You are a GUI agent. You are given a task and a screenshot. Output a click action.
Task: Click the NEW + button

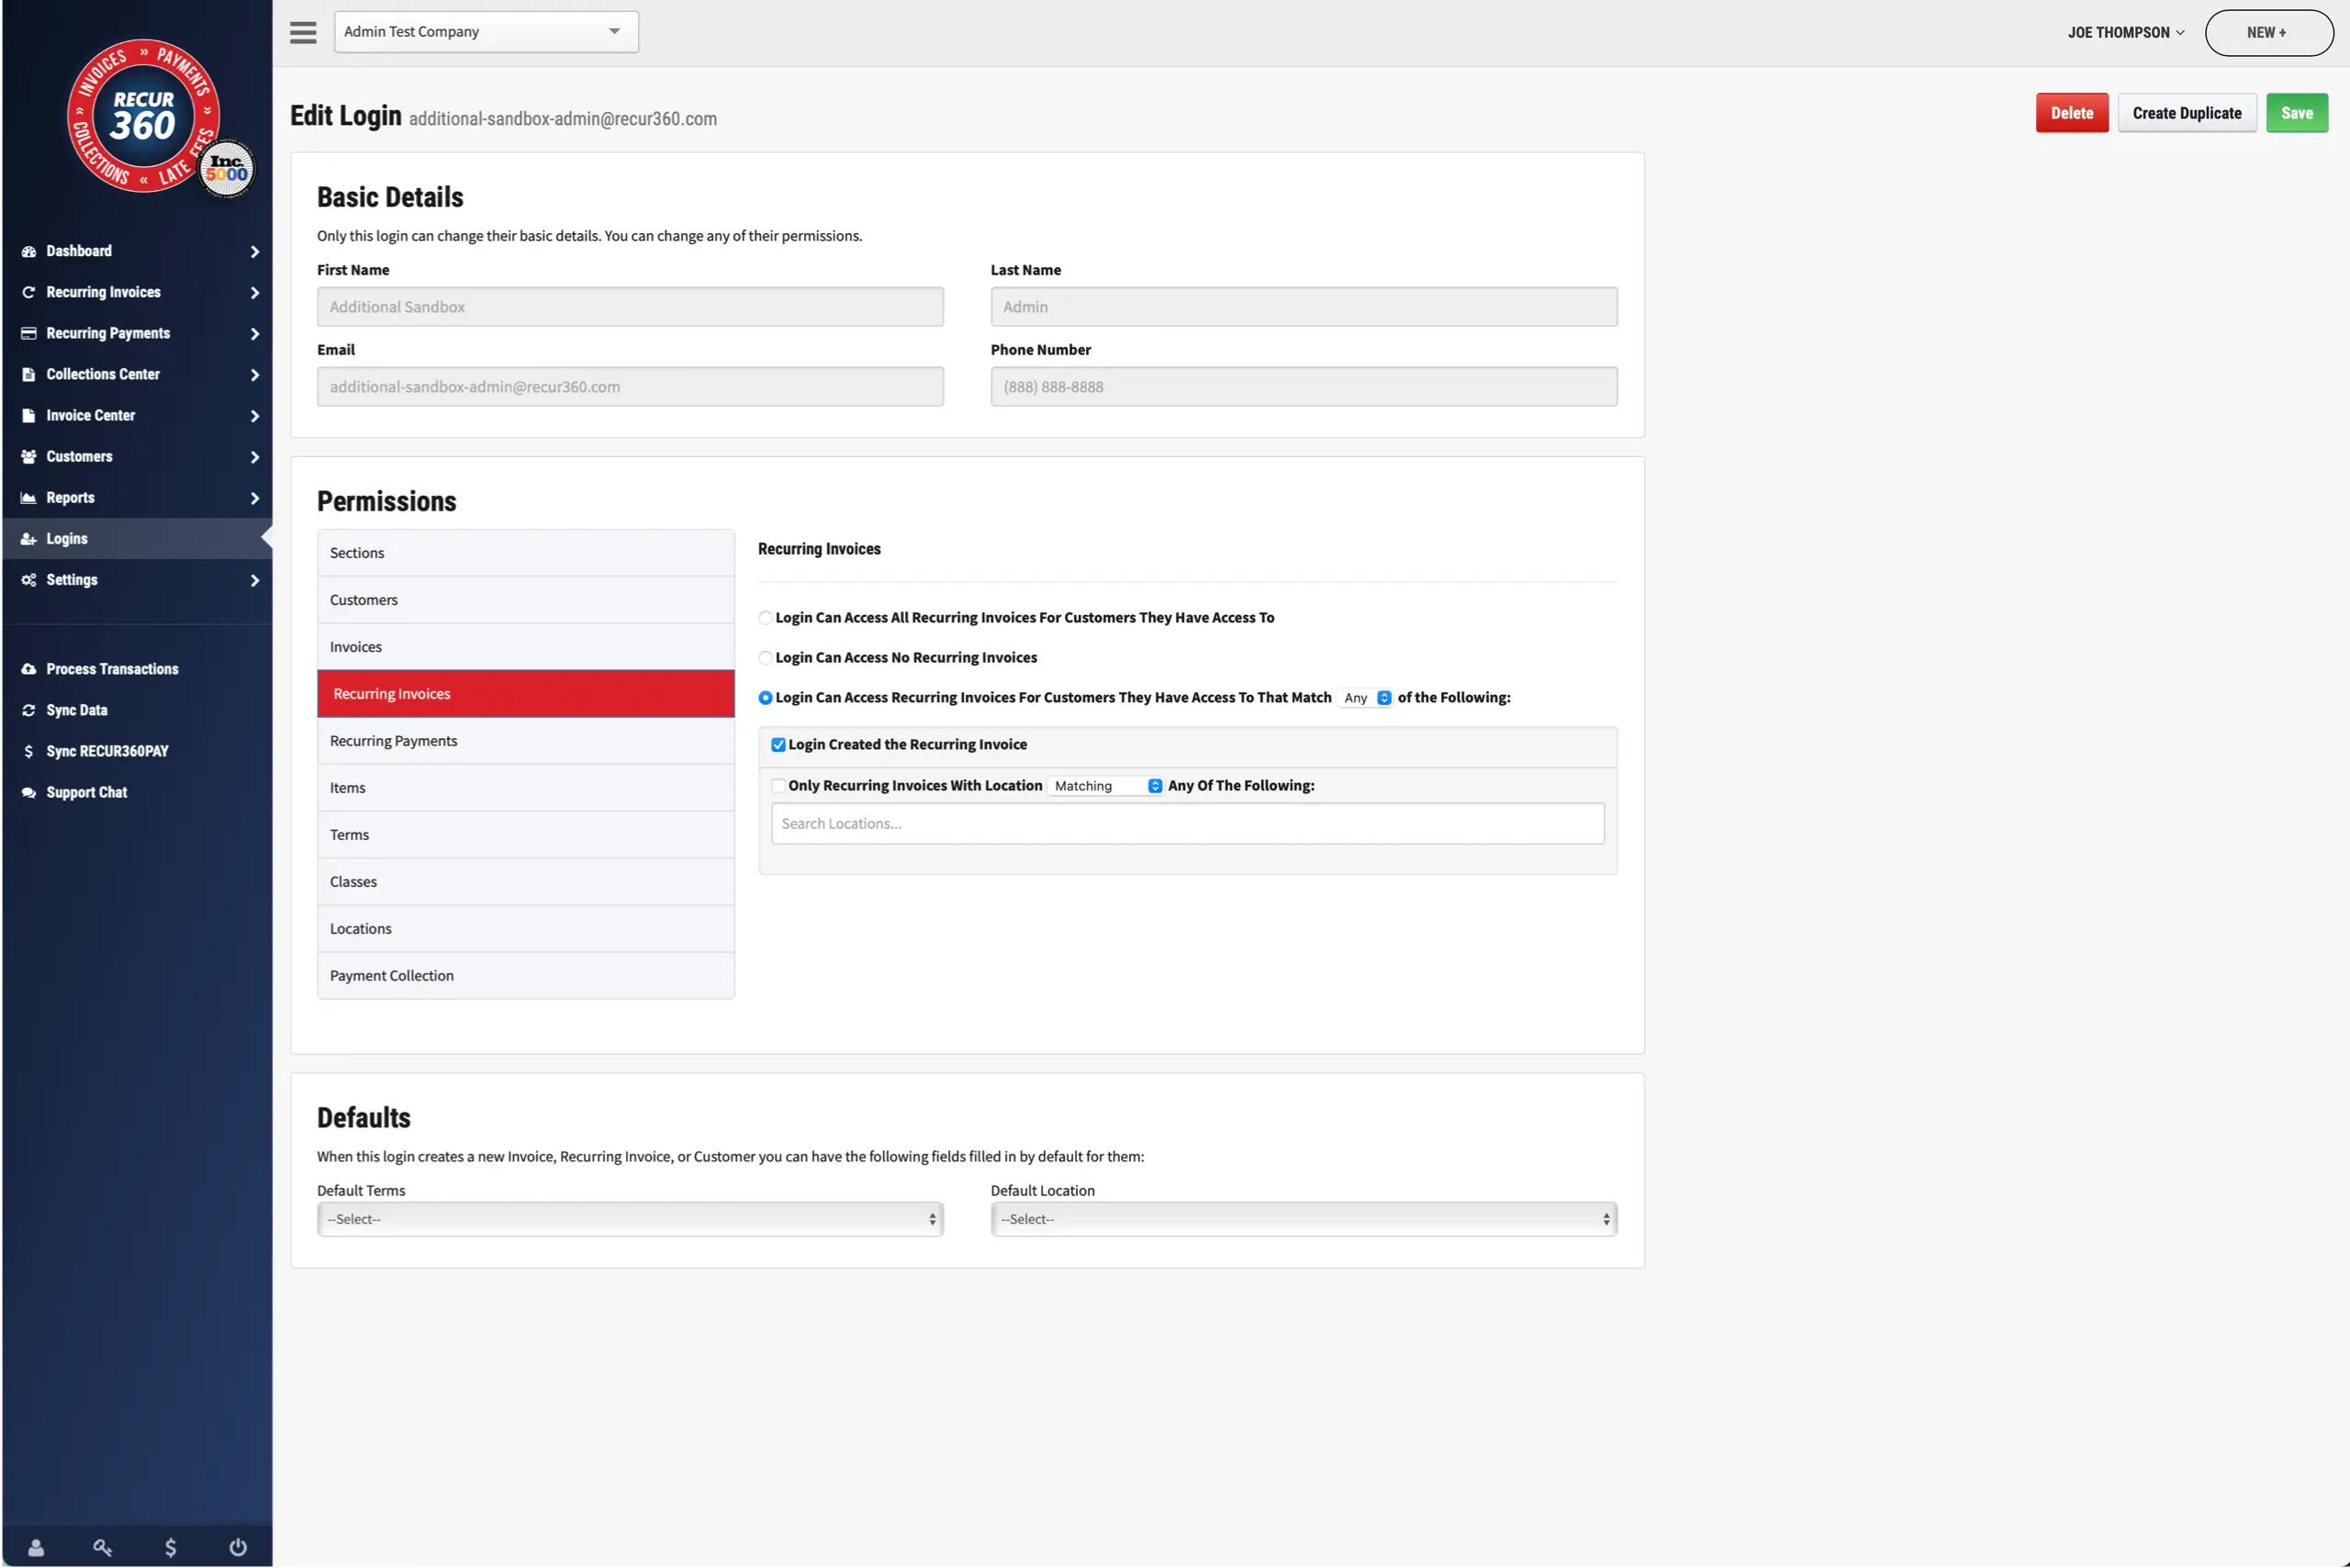click(2268, 33)
